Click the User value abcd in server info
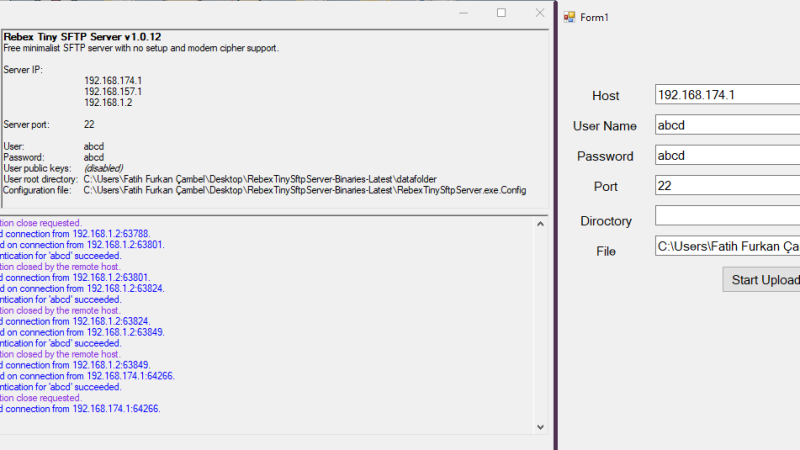Viewport: 800px width, 450px height. 94,146
